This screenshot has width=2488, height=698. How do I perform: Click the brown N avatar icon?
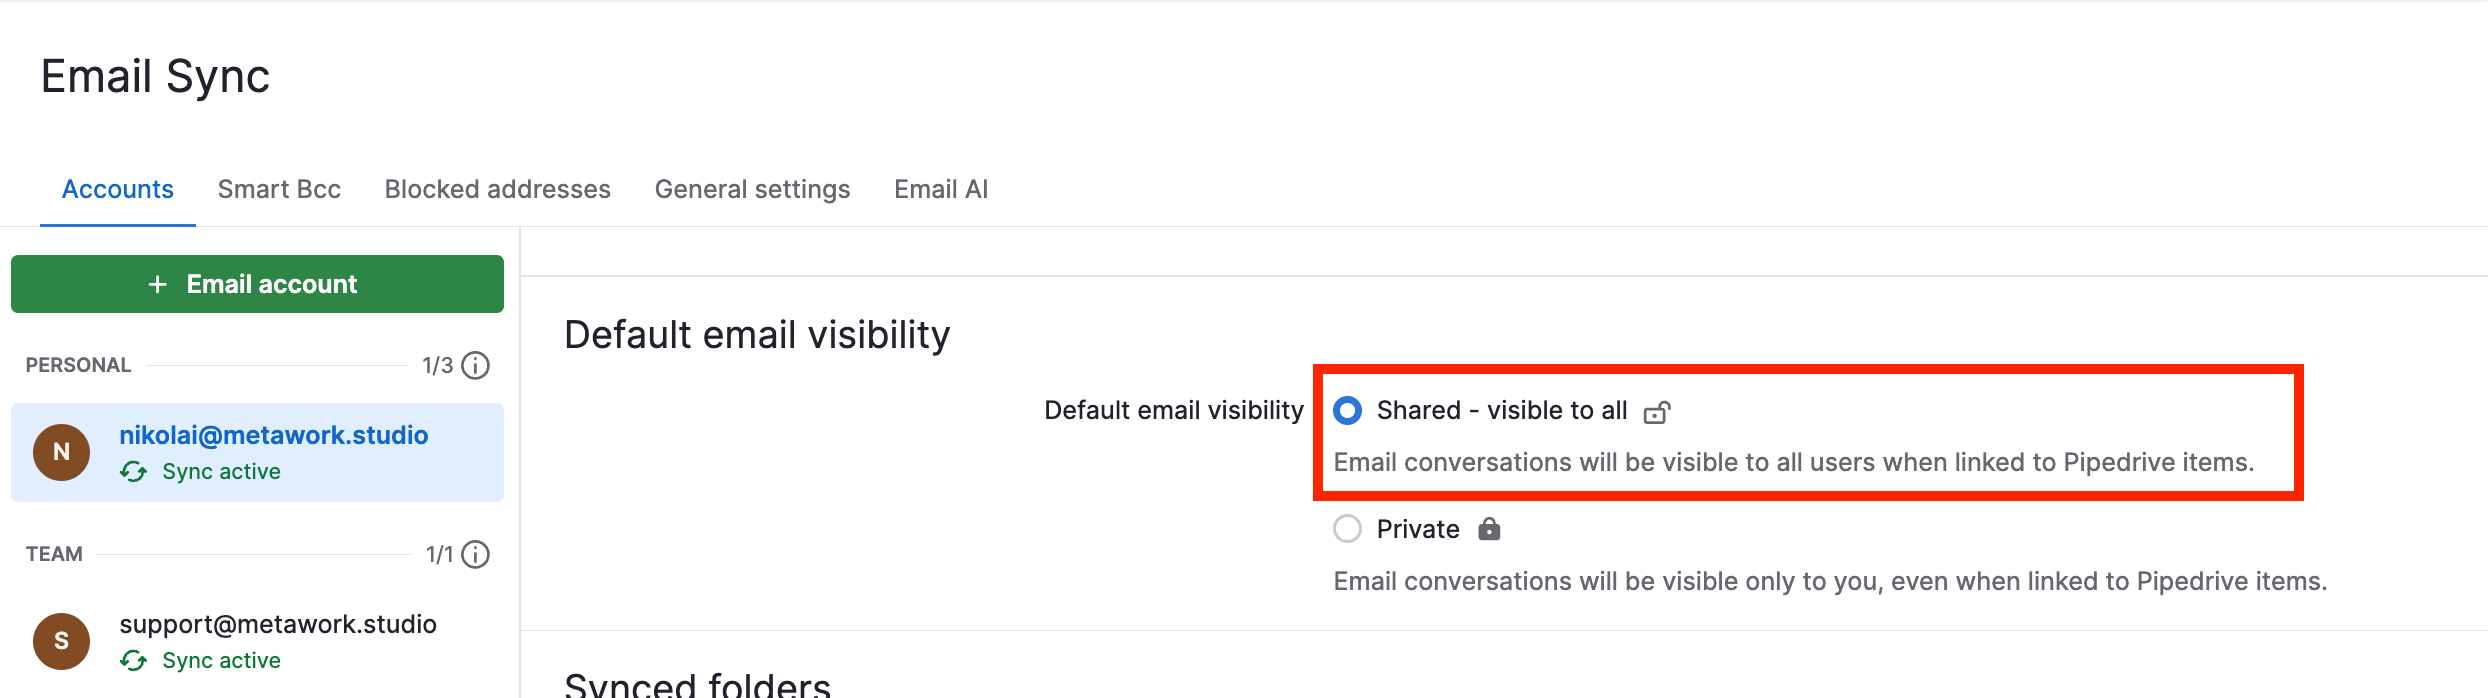[62, 452]
